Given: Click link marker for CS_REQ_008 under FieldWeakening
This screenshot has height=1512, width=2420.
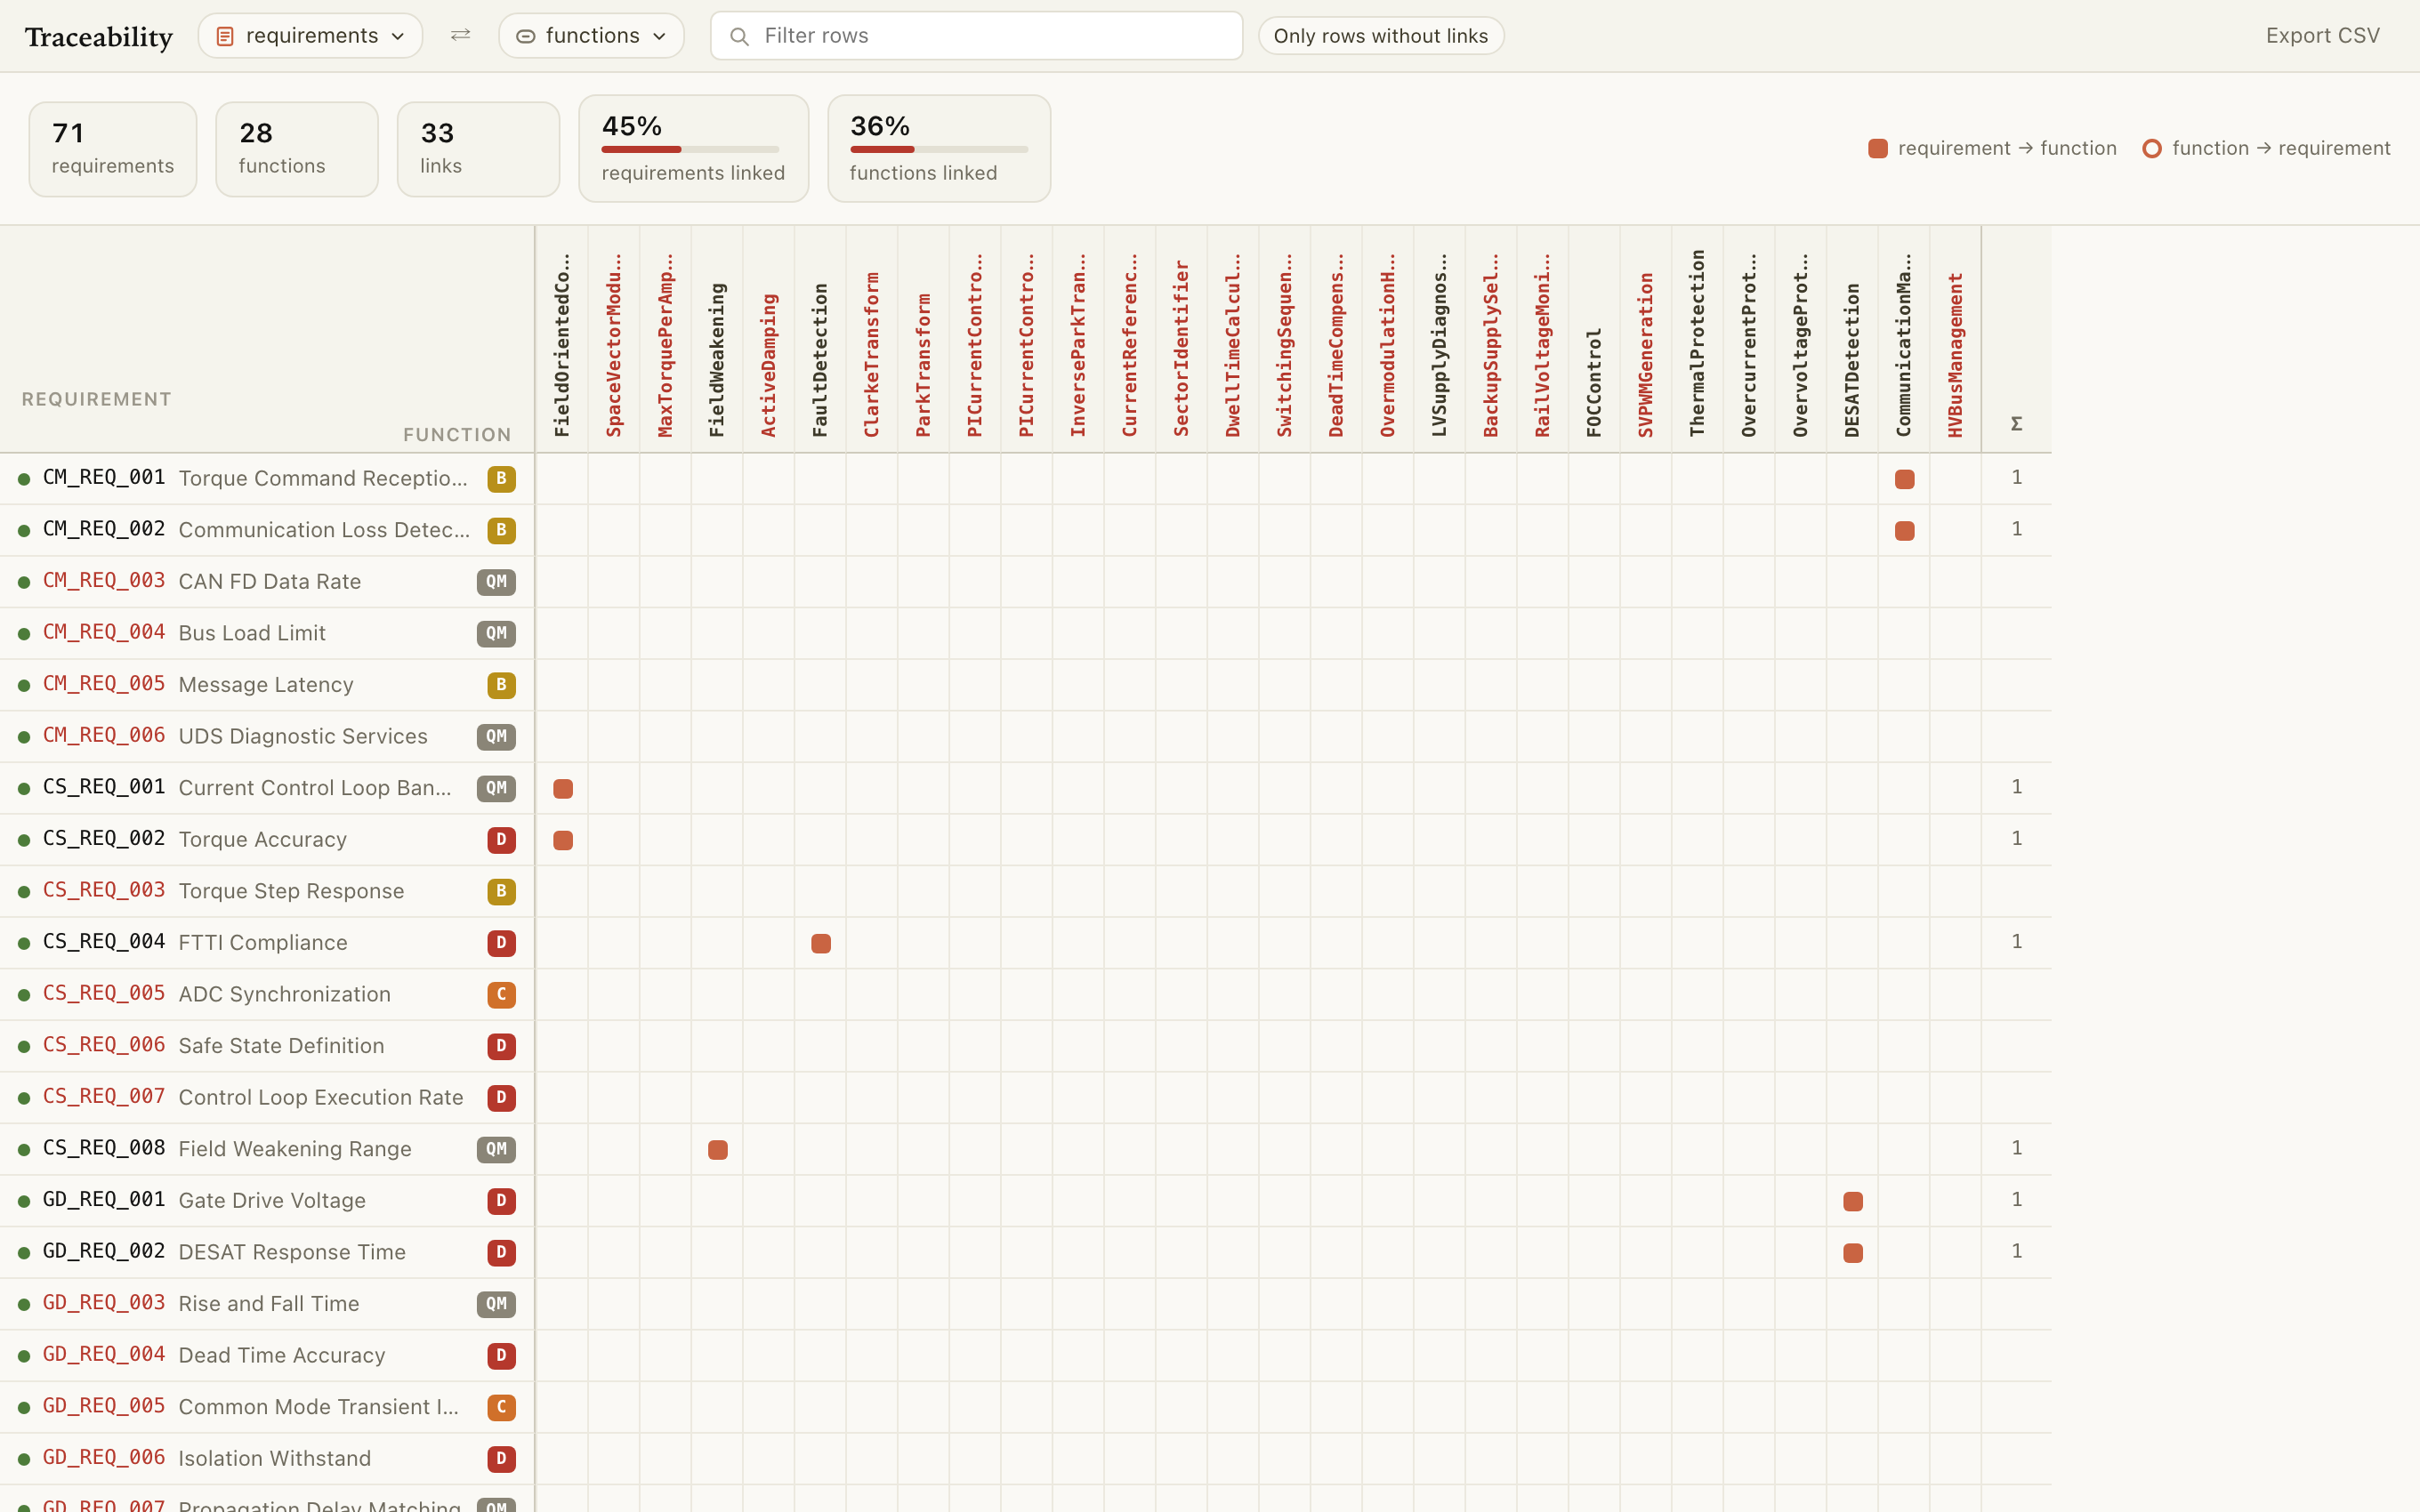Looking at the screenshot, I should point(718,1149).
